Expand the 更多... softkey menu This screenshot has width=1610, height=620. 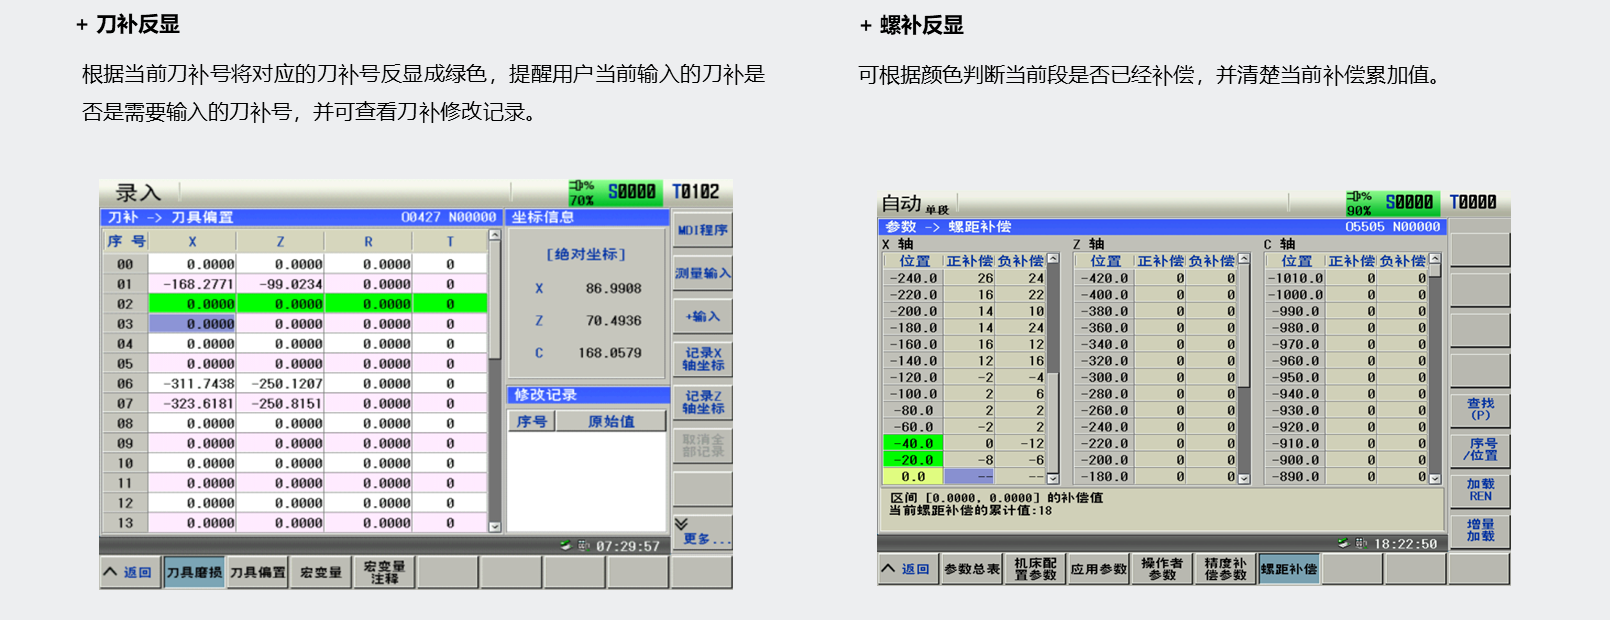coord(703,531)
